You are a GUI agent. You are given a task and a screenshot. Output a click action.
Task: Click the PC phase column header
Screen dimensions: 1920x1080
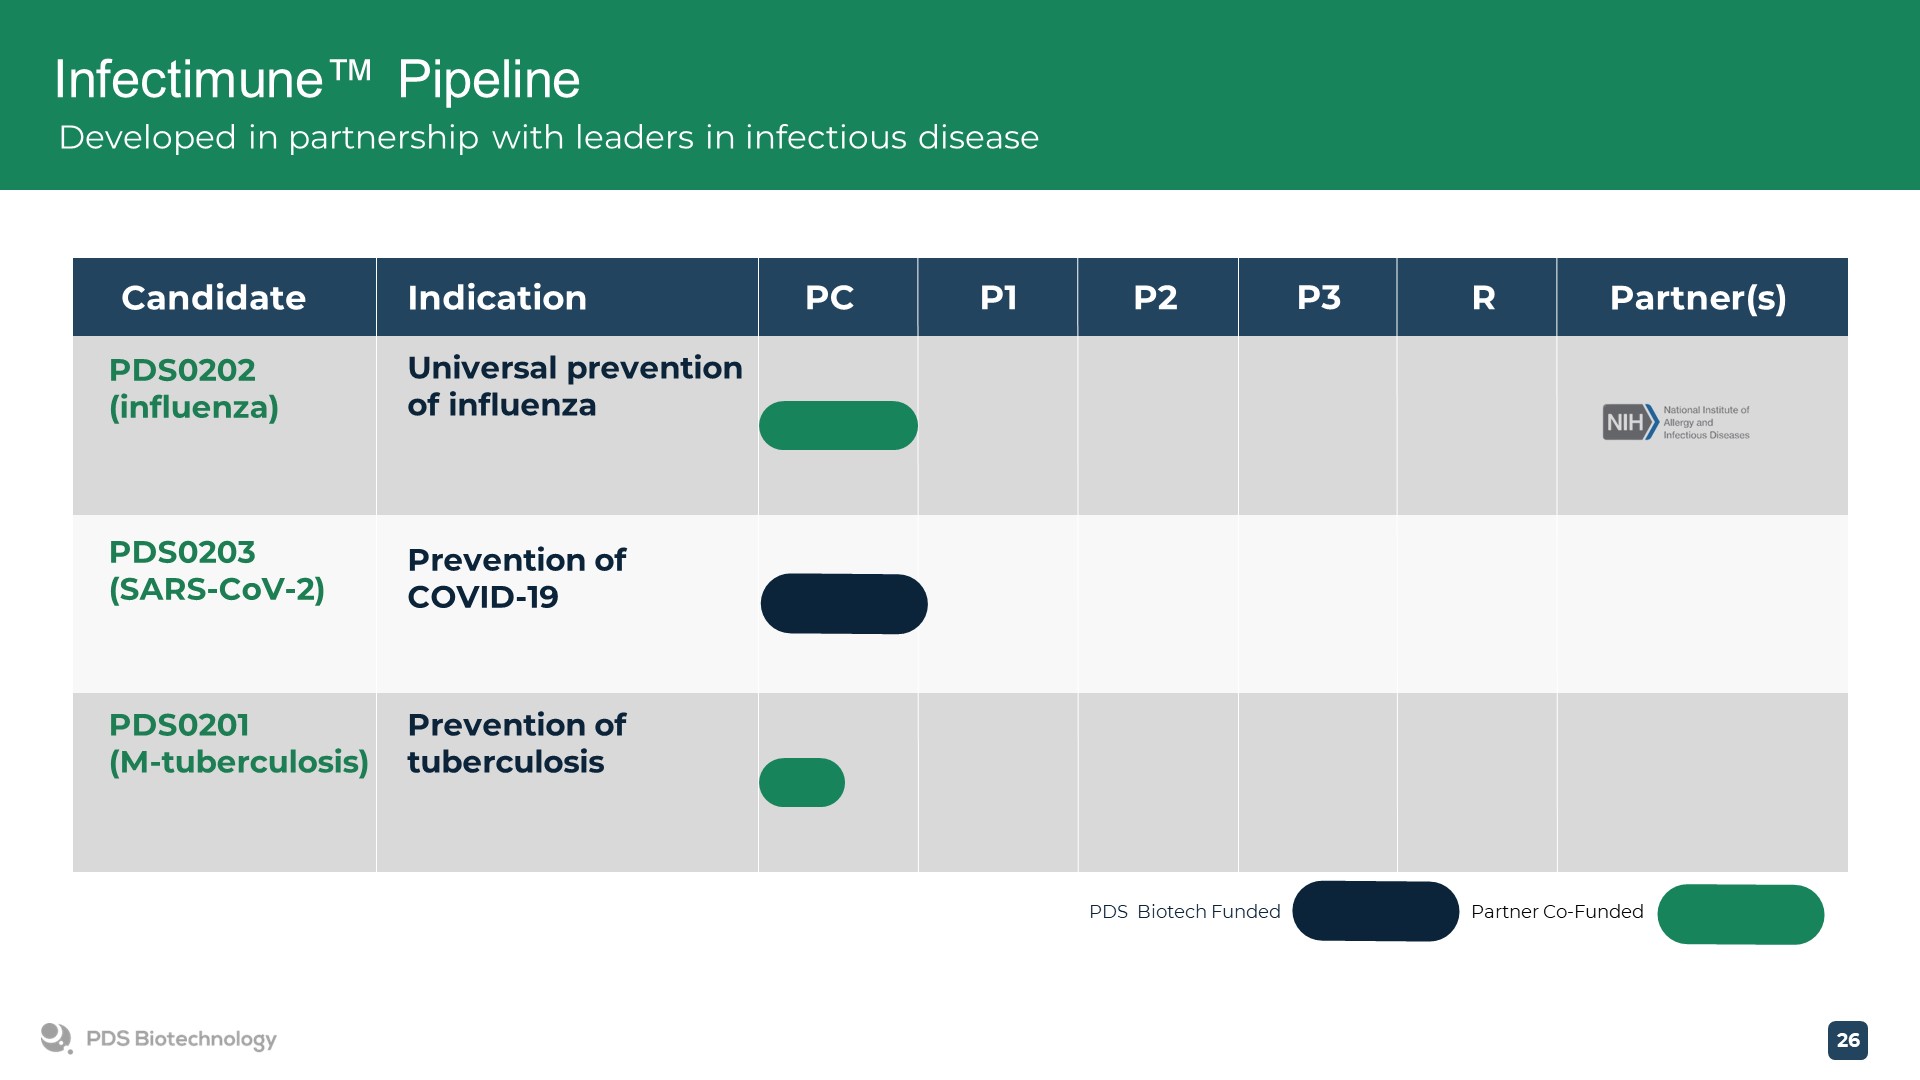pos(829,298)
